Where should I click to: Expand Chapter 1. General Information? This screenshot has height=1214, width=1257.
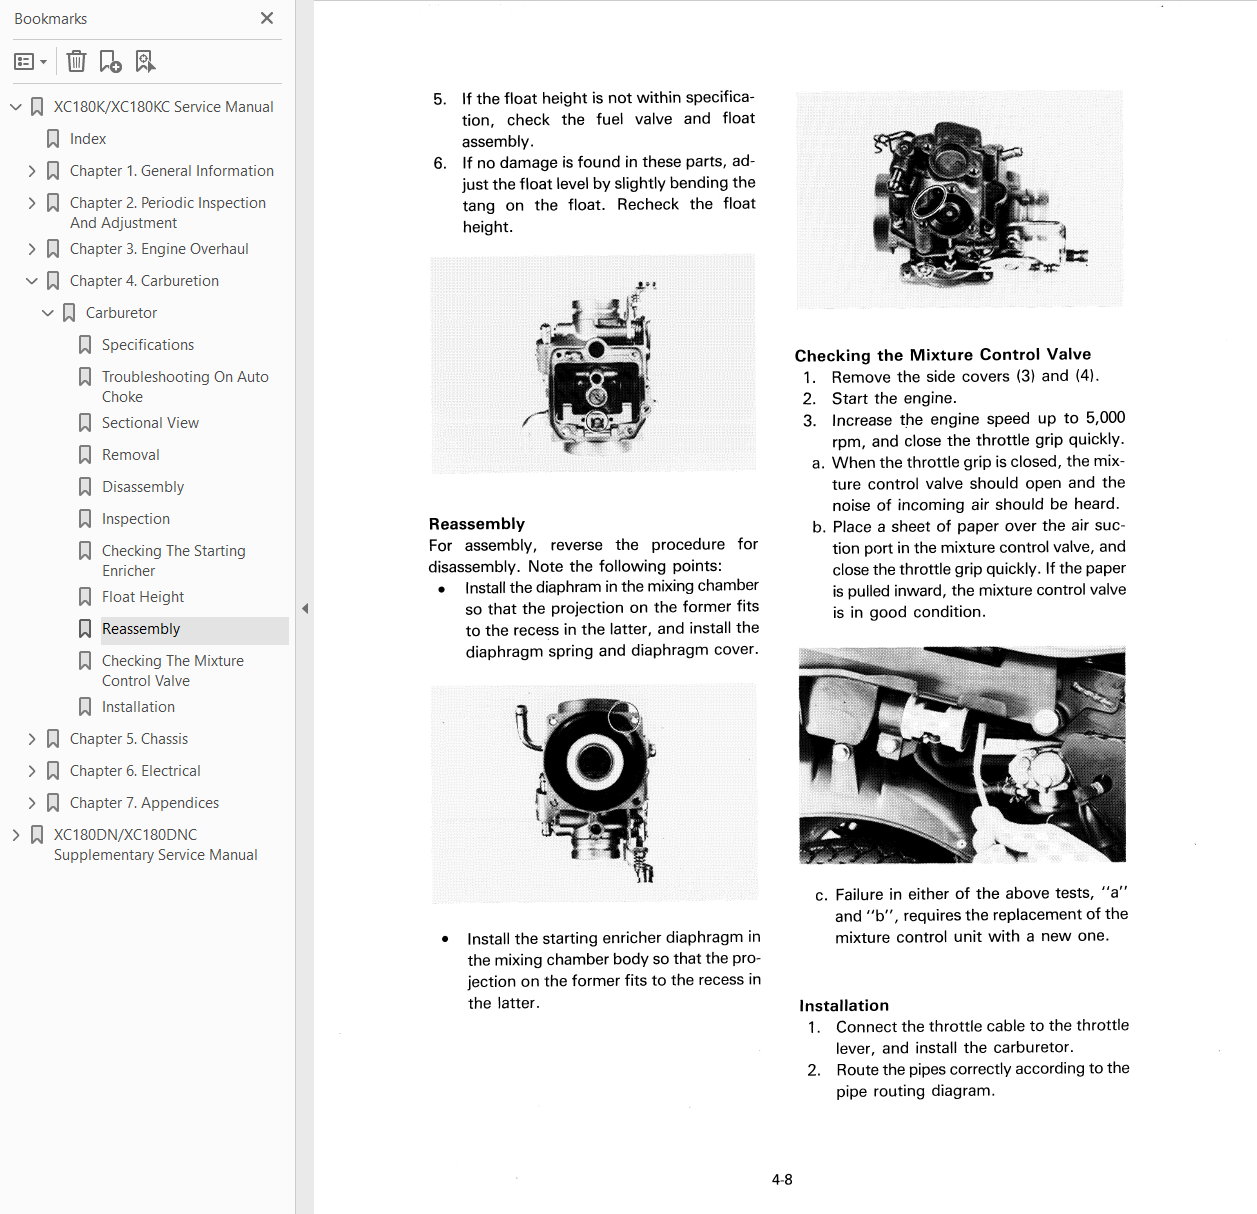[x=32, y=171]
